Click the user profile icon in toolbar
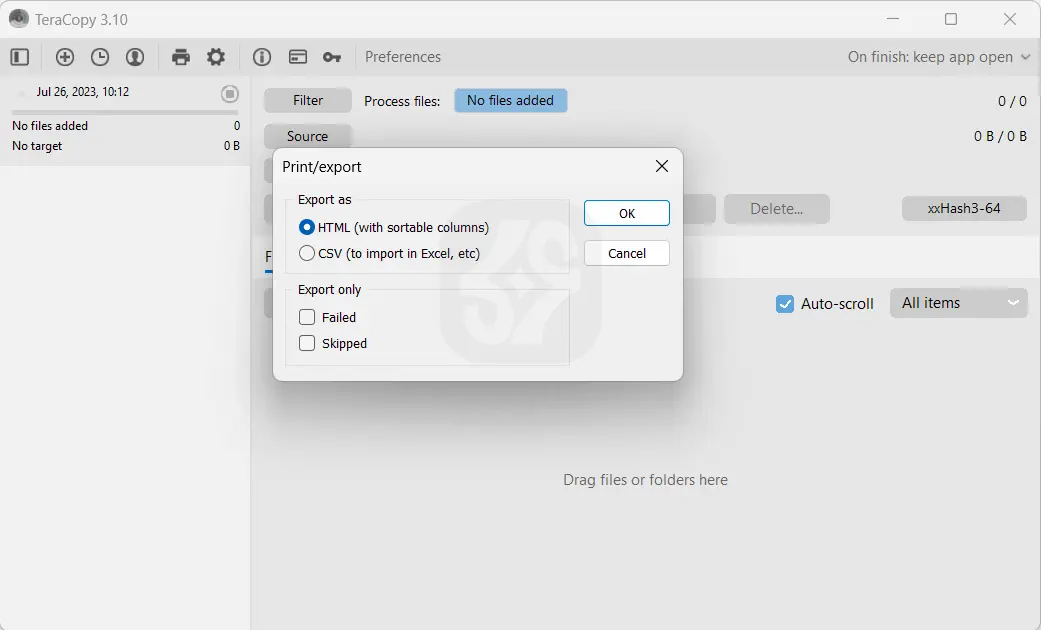The image size is (1041, 630). pyautogui.click(x=135, y=57)
